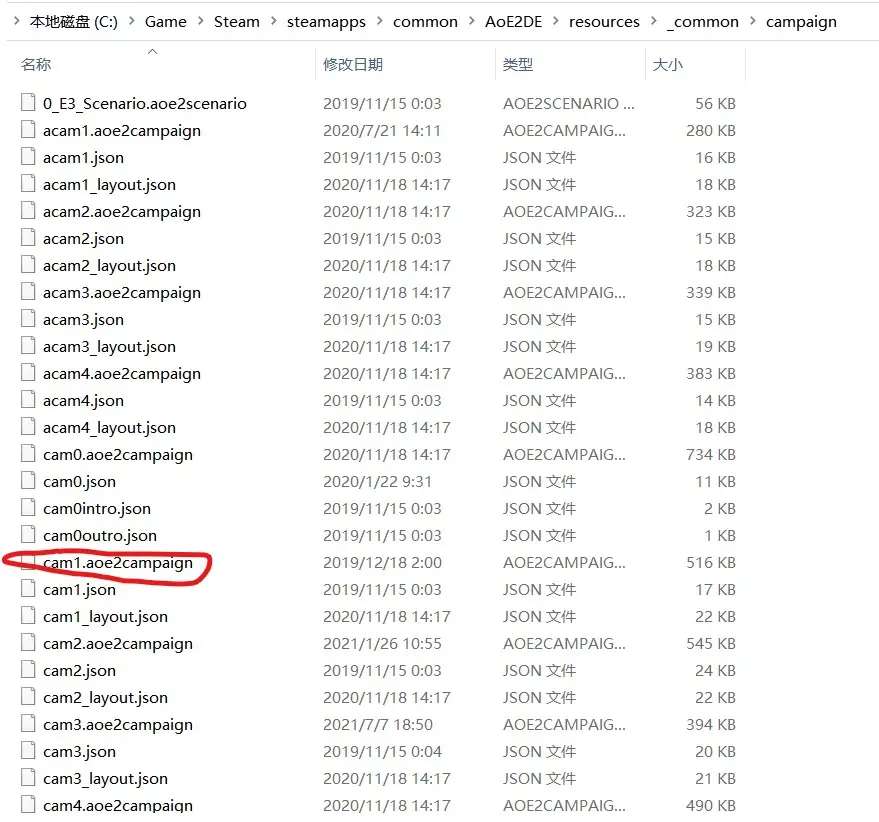Select the cam1_layout.json file icon
The image size is (879, 822).
pyautogui.click(x=28, y=616)
